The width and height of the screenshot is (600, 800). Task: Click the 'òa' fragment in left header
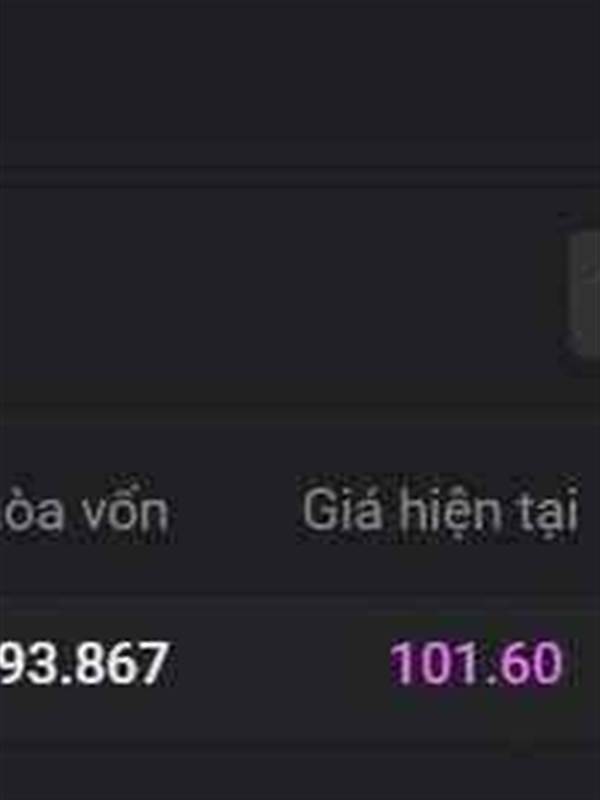pyautogui.click(x=32, y=510)
